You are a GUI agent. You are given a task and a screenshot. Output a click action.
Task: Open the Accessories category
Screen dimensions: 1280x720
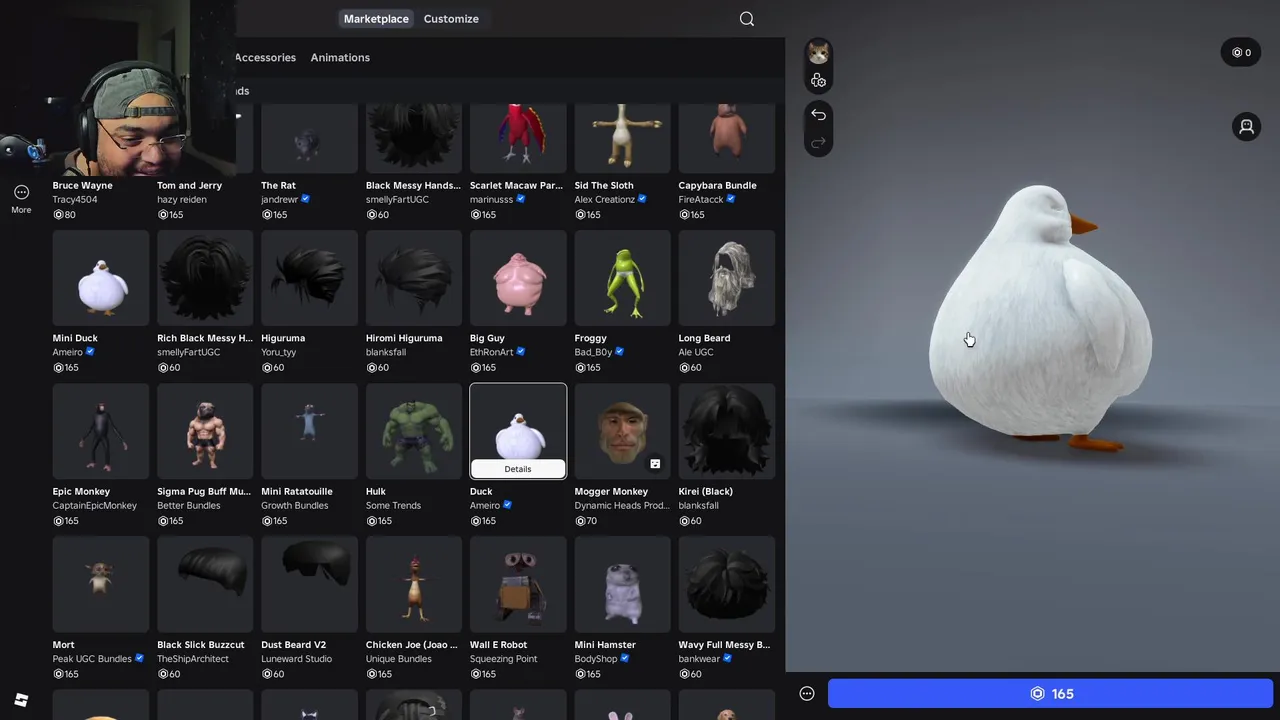tap(265, 58)
